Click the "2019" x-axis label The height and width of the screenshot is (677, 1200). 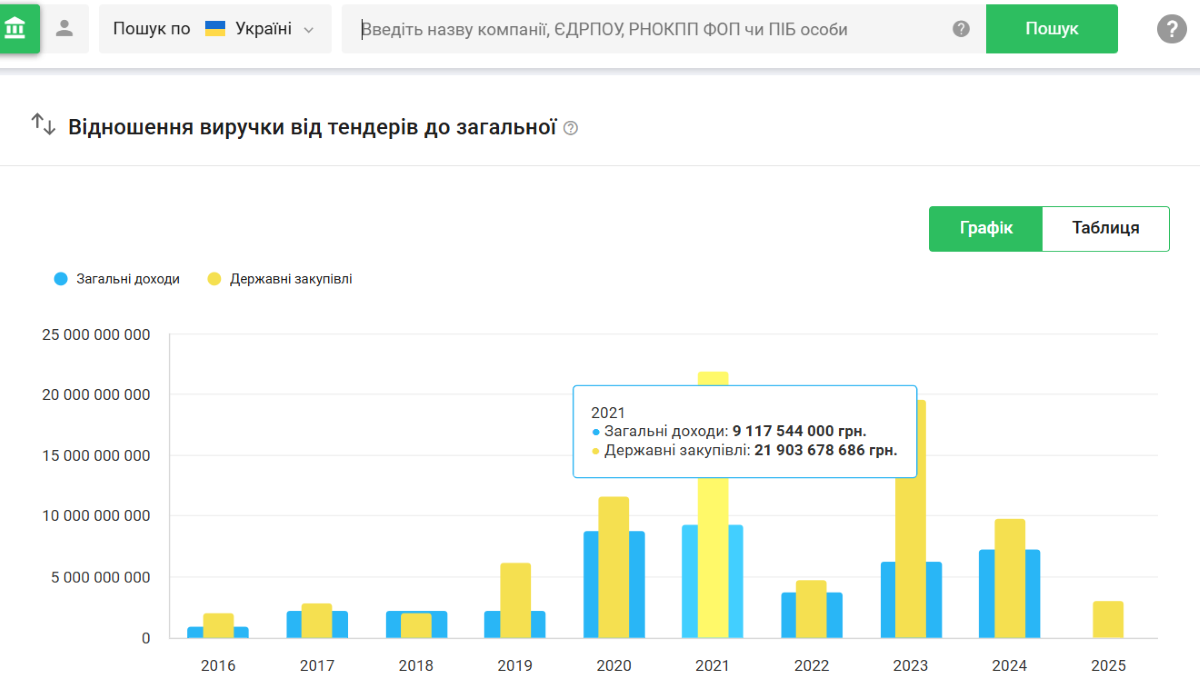click(515, 665)
